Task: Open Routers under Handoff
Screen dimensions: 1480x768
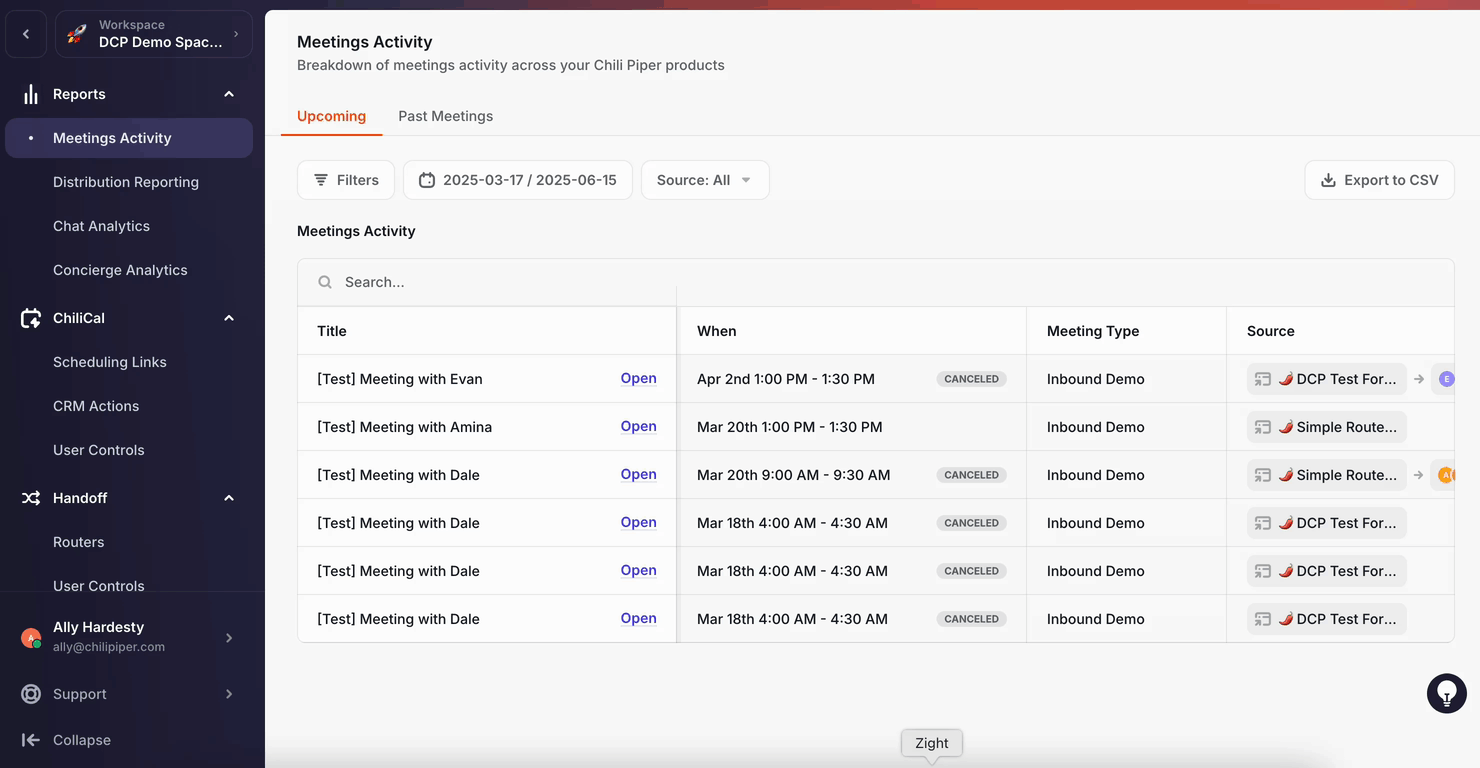Action: (x=79, y=542)
